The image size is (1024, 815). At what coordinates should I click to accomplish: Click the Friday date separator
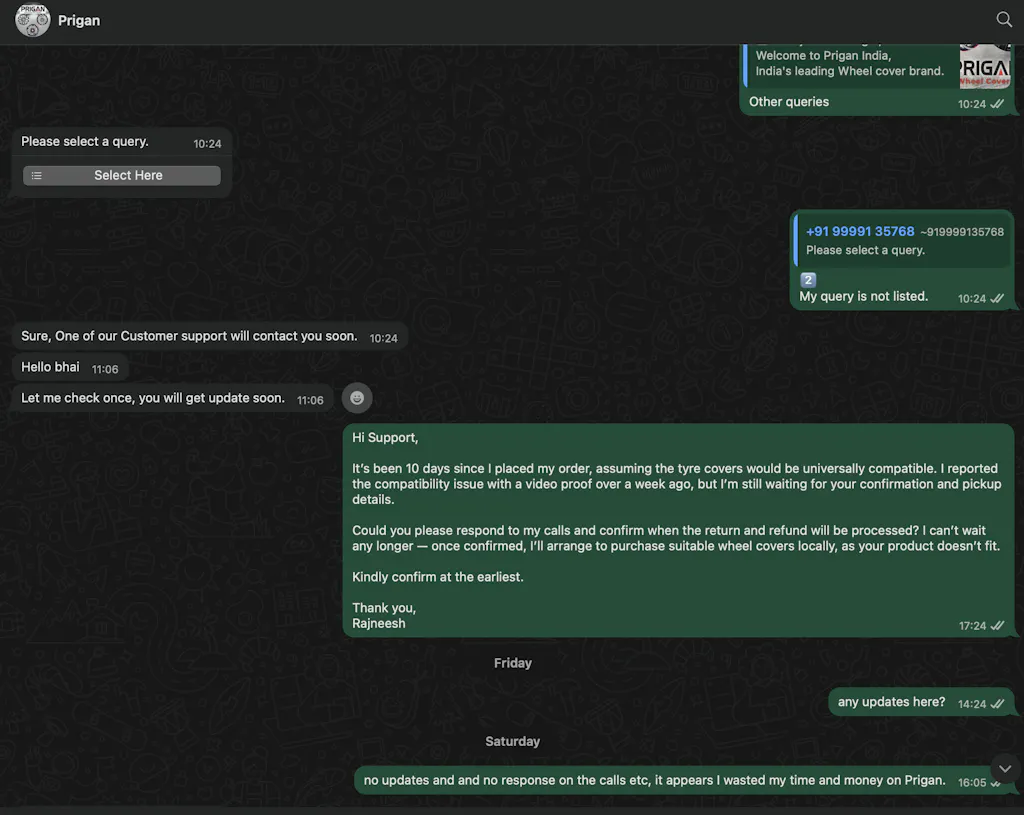pos(512,663)
